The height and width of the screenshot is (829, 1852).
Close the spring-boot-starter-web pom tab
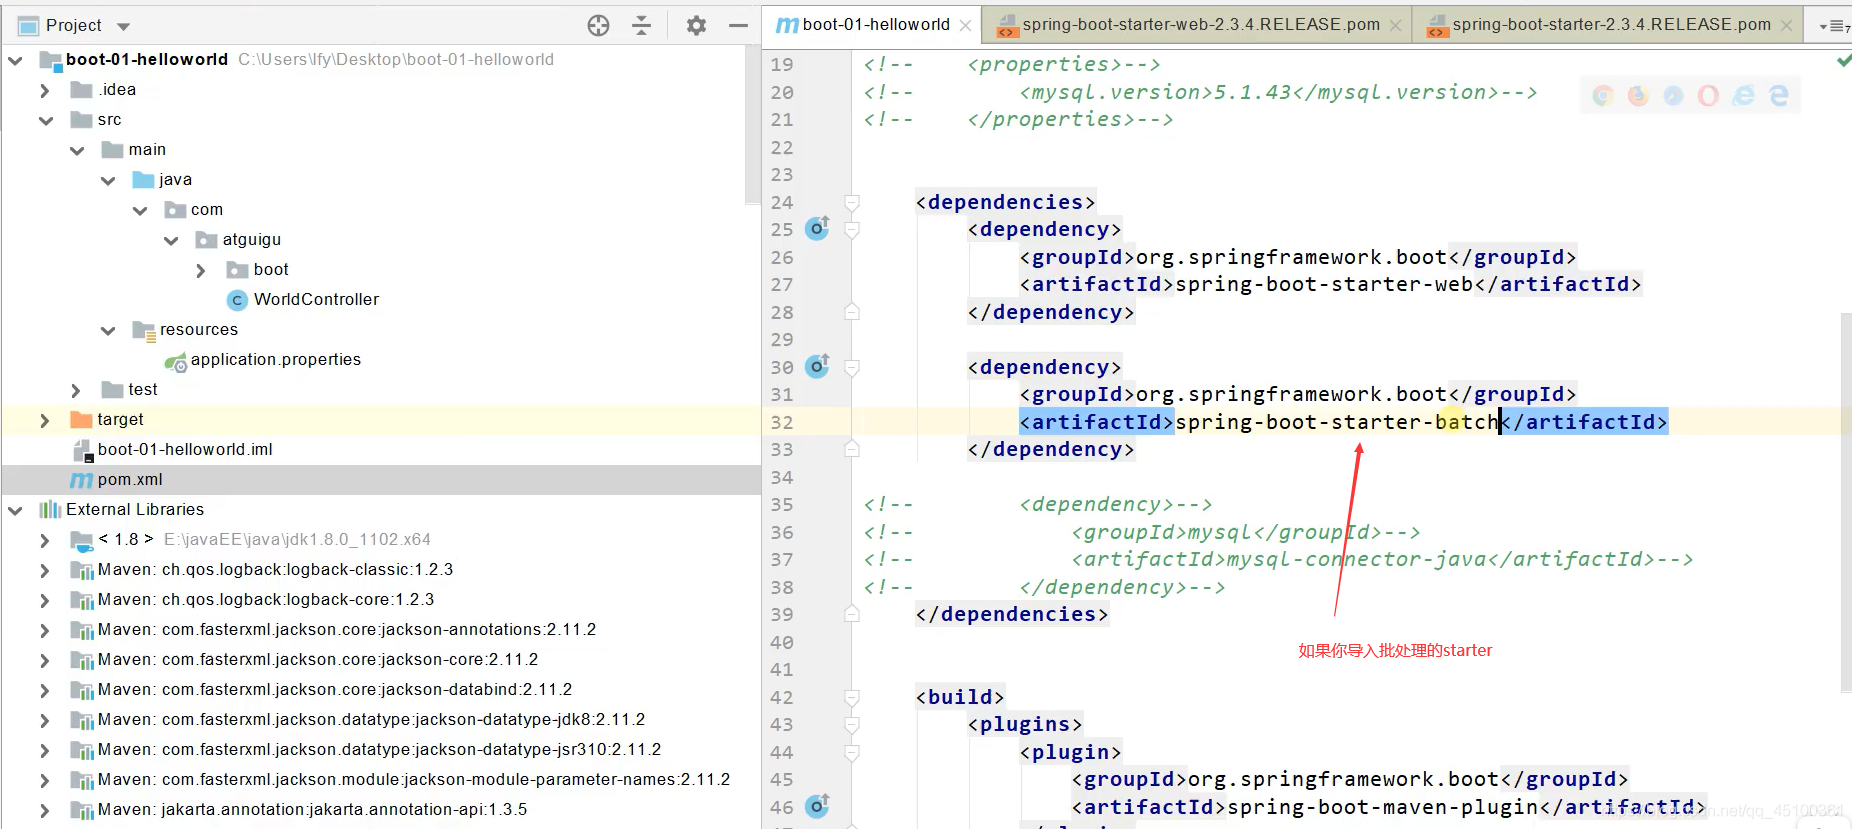(1395, 26)
